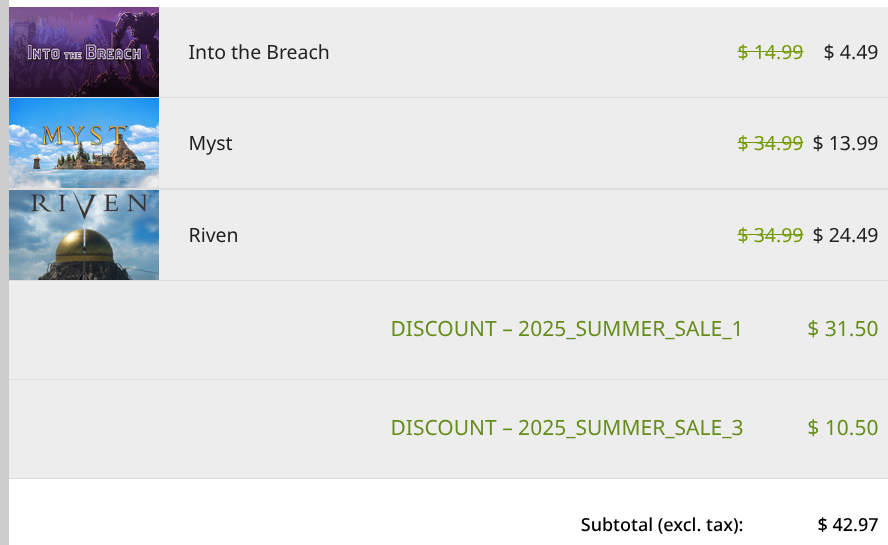Click the $42.97 subtotal amount
This screenshot has height=545, width=888.
pyautogui.click(x=848, y=525)
